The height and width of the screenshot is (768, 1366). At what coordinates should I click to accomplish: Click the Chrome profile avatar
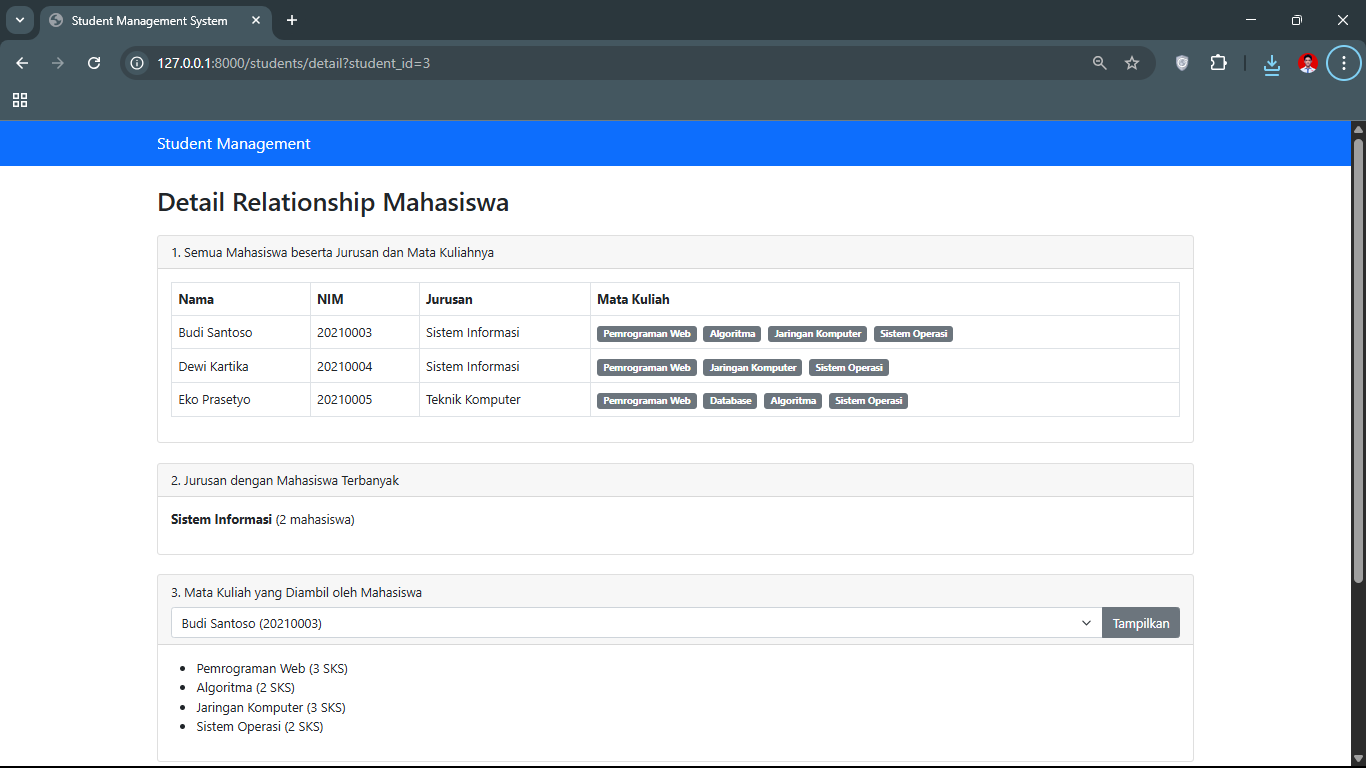click(1307, 63)
